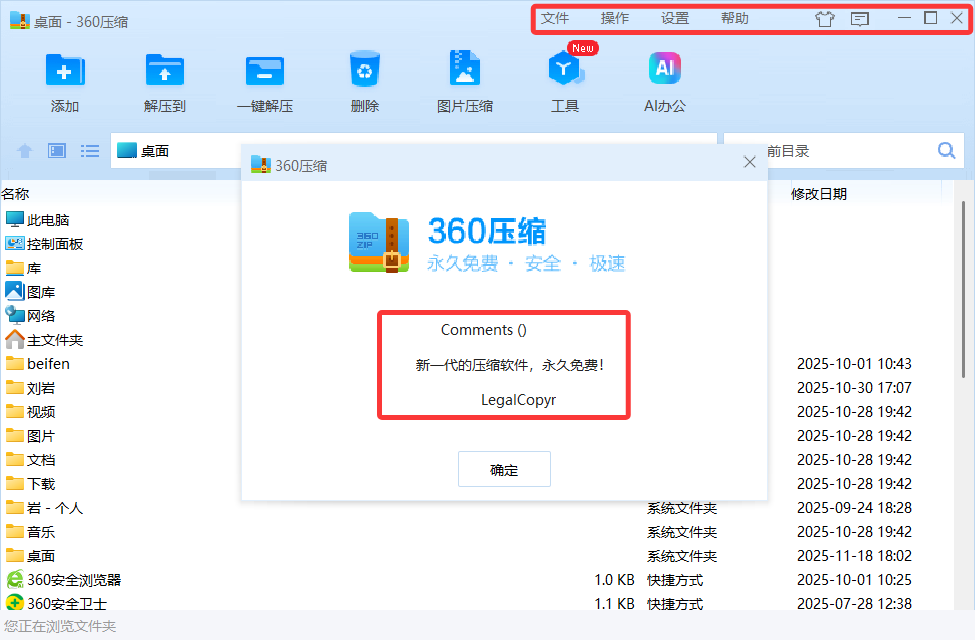
Task: Open the feedback message icon
Action: (860, 19)
